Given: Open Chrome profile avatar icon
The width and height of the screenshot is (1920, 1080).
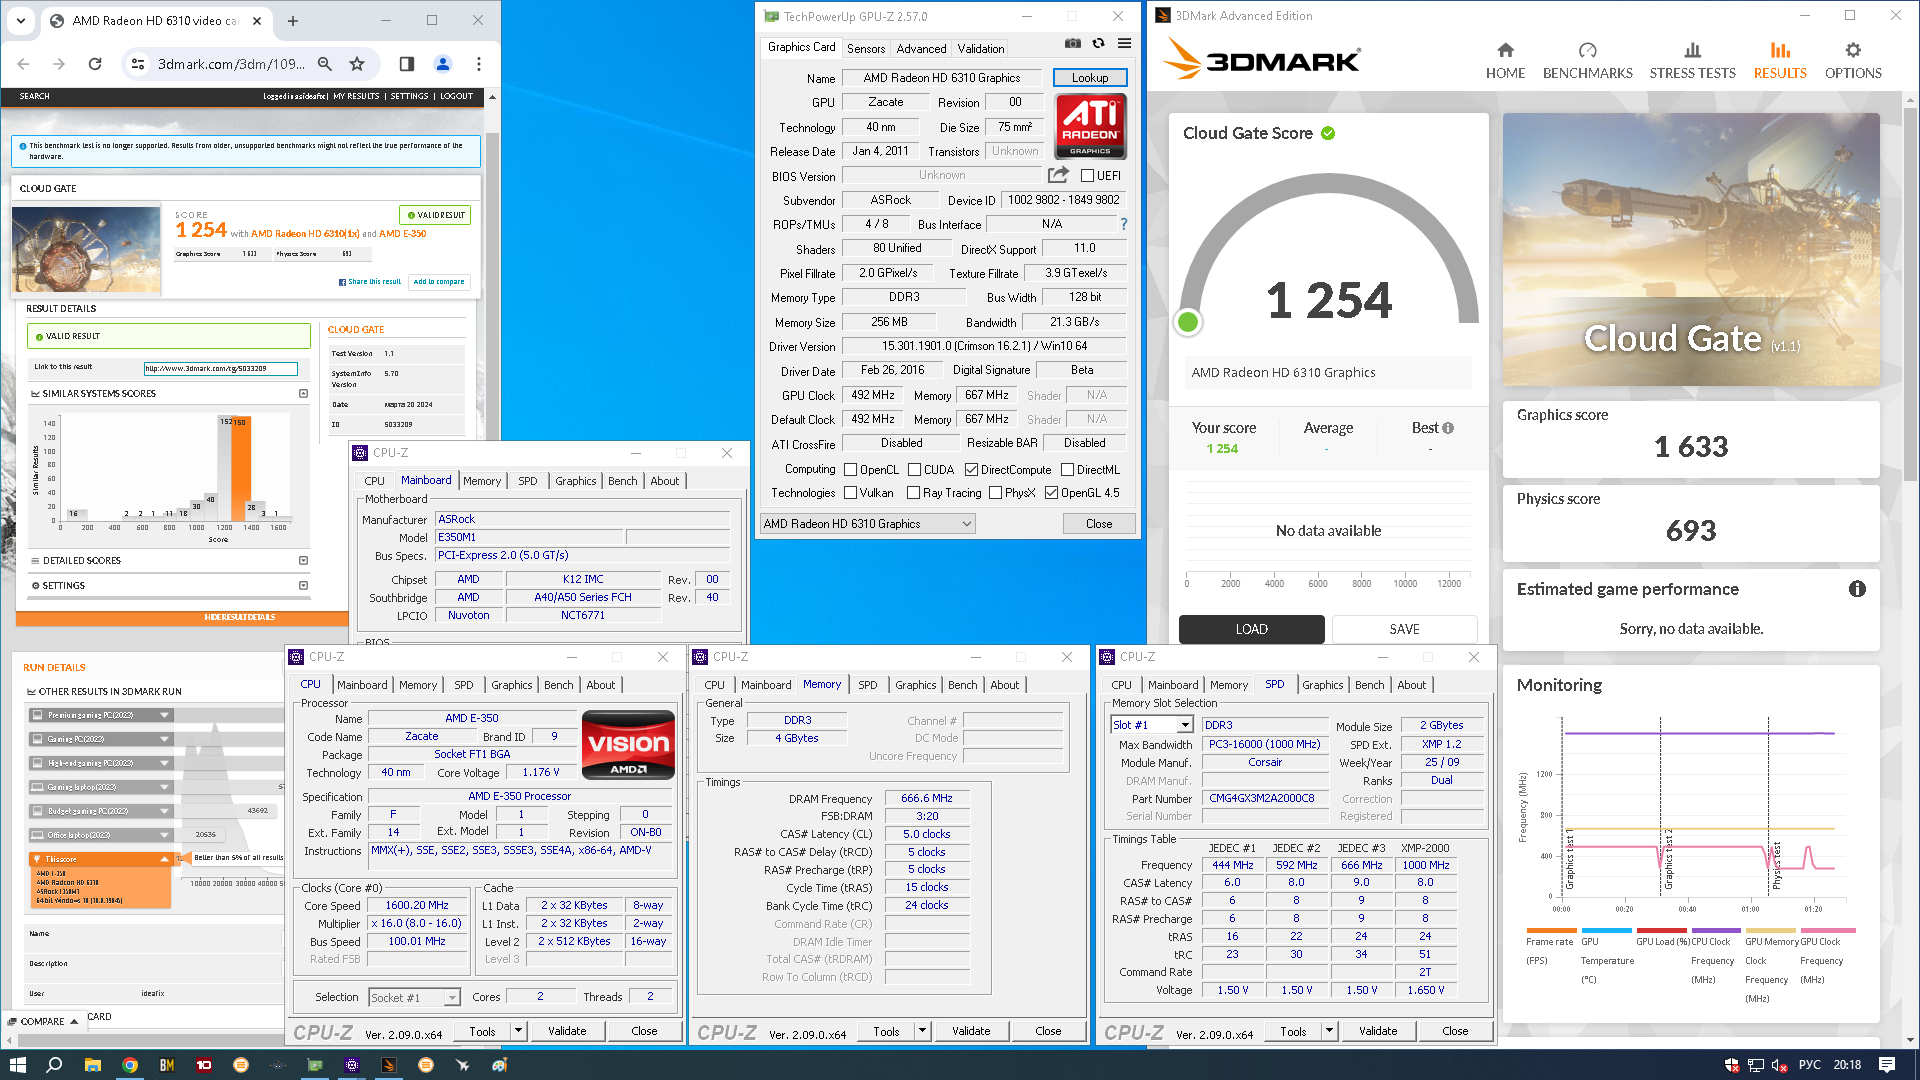Looking at the screenshot, I should click(443, 64).
